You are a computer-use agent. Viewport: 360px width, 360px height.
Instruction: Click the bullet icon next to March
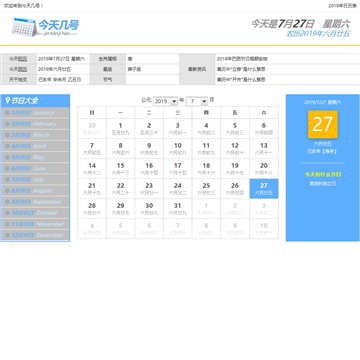(7, 135)
